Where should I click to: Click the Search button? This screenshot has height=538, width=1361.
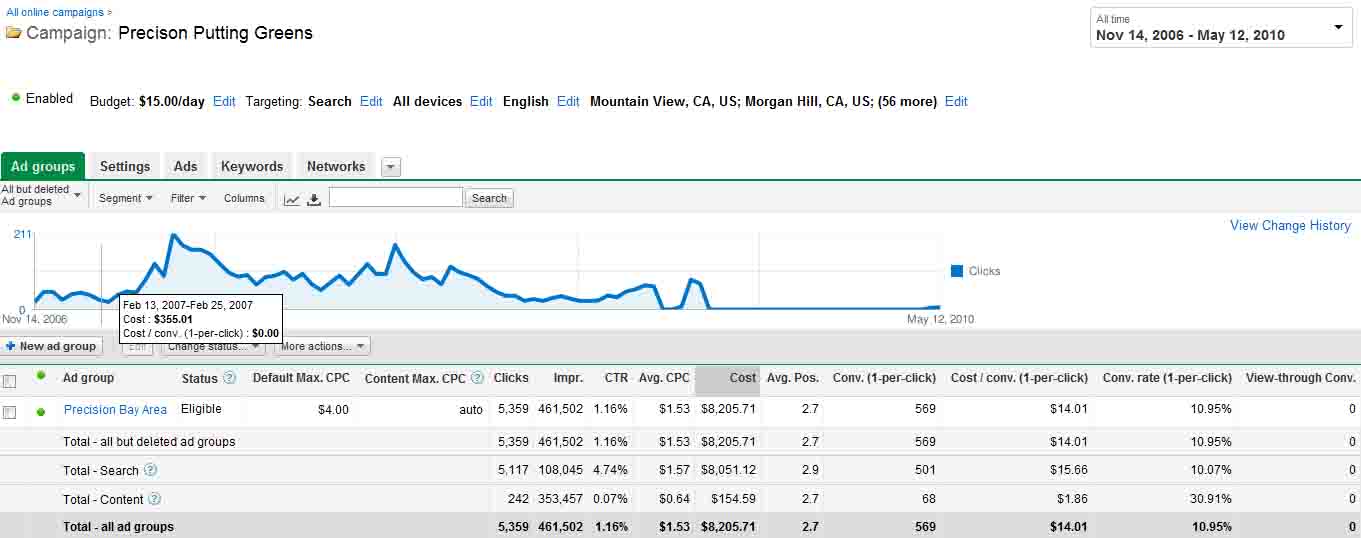[x=489, y=198]
